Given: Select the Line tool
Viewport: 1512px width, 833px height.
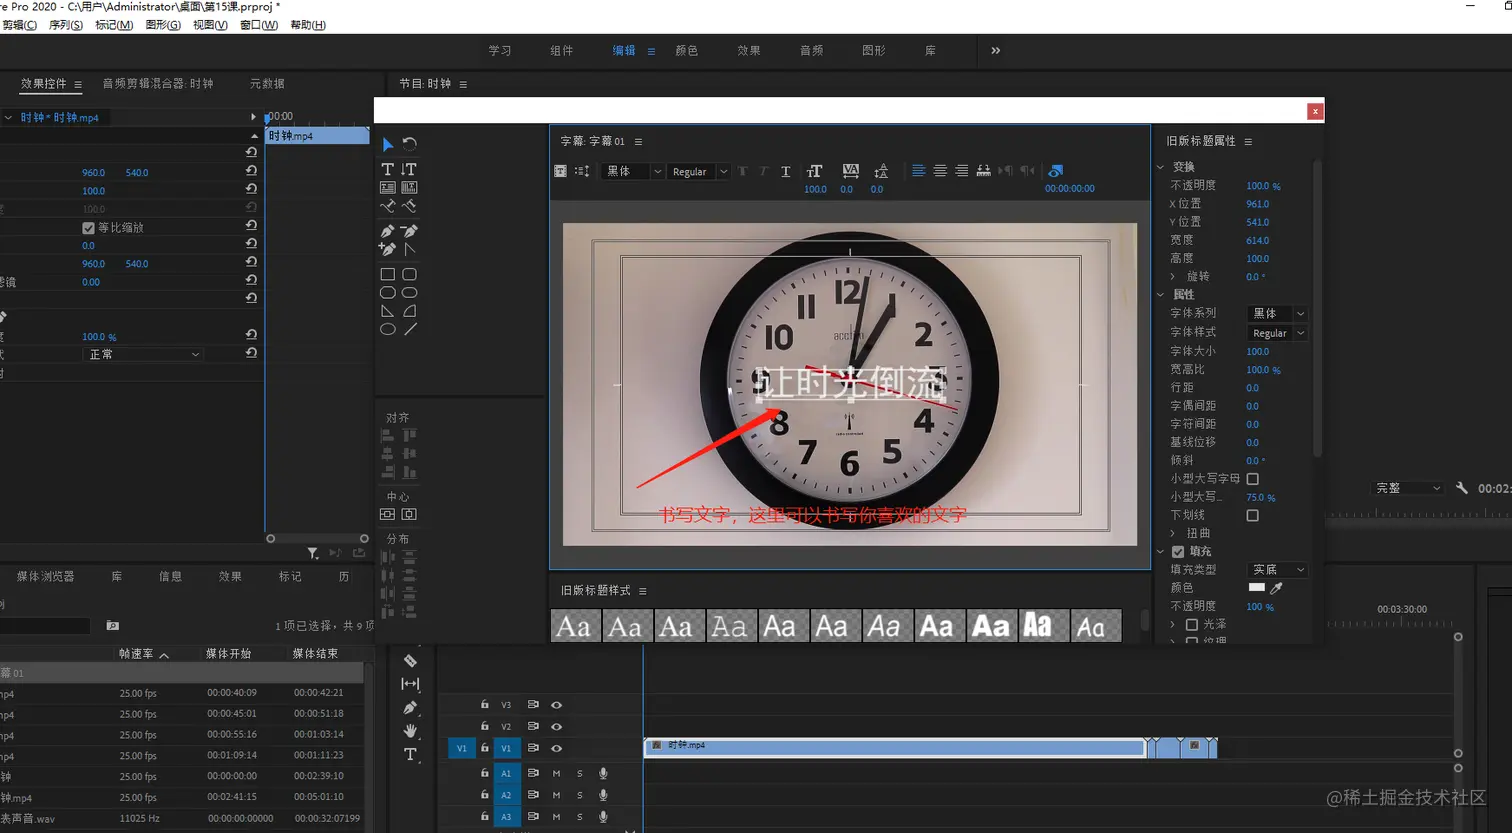Looking at the screenshot, I should [409, 329].
